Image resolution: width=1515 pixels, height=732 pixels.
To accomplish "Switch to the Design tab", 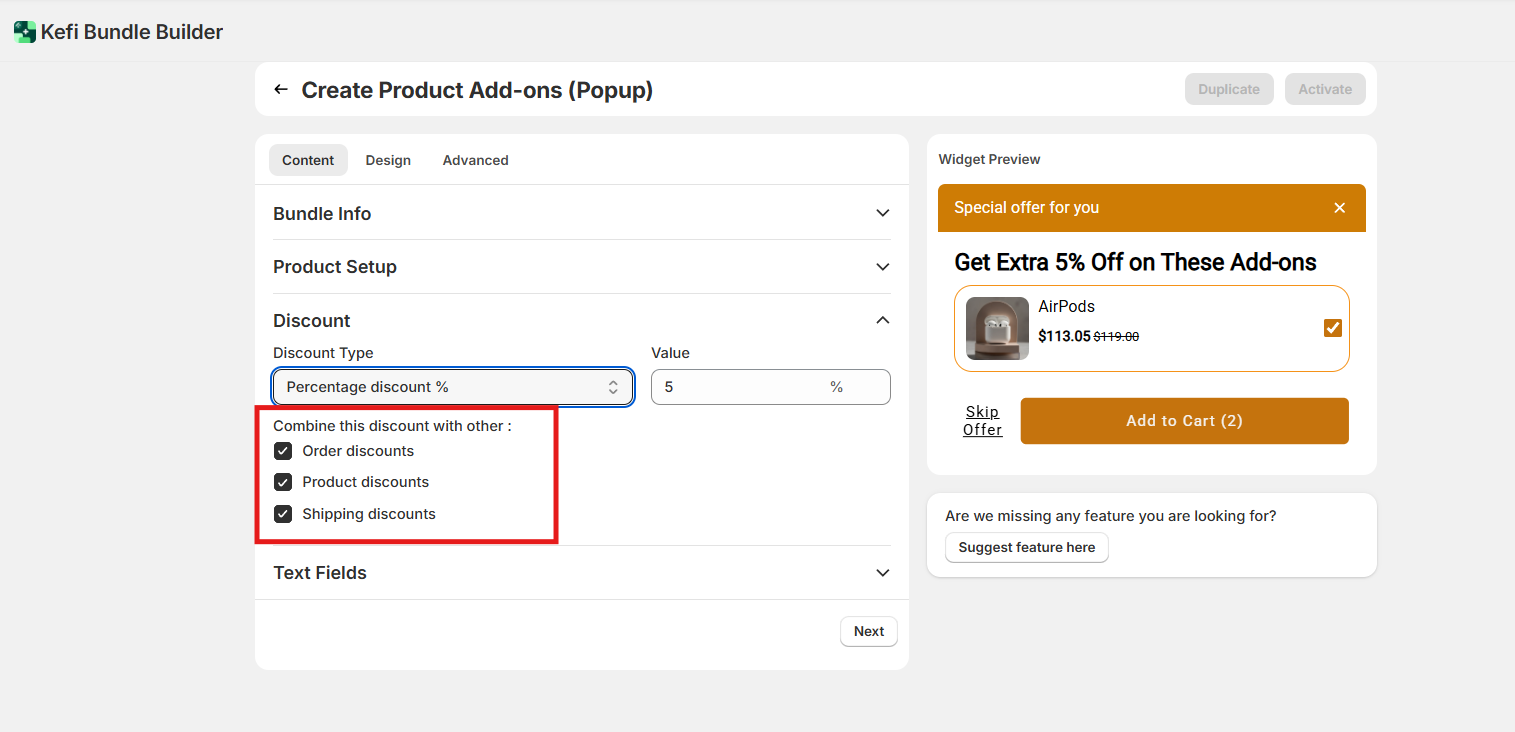I will pyautogui.click(x=388, y=160).
